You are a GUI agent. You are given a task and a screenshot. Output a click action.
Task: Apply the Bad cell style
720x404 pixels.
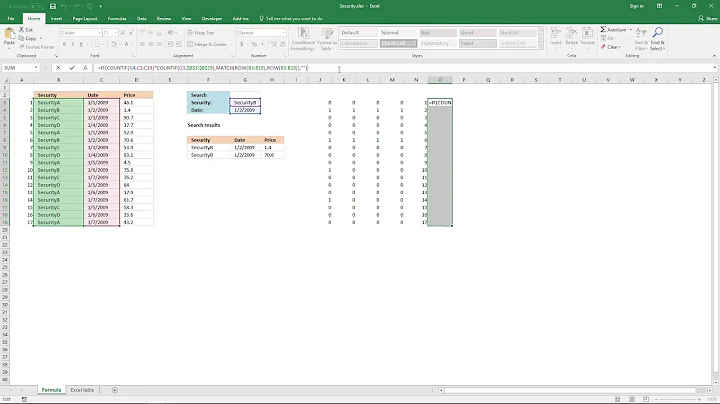(x=438, y=33)
